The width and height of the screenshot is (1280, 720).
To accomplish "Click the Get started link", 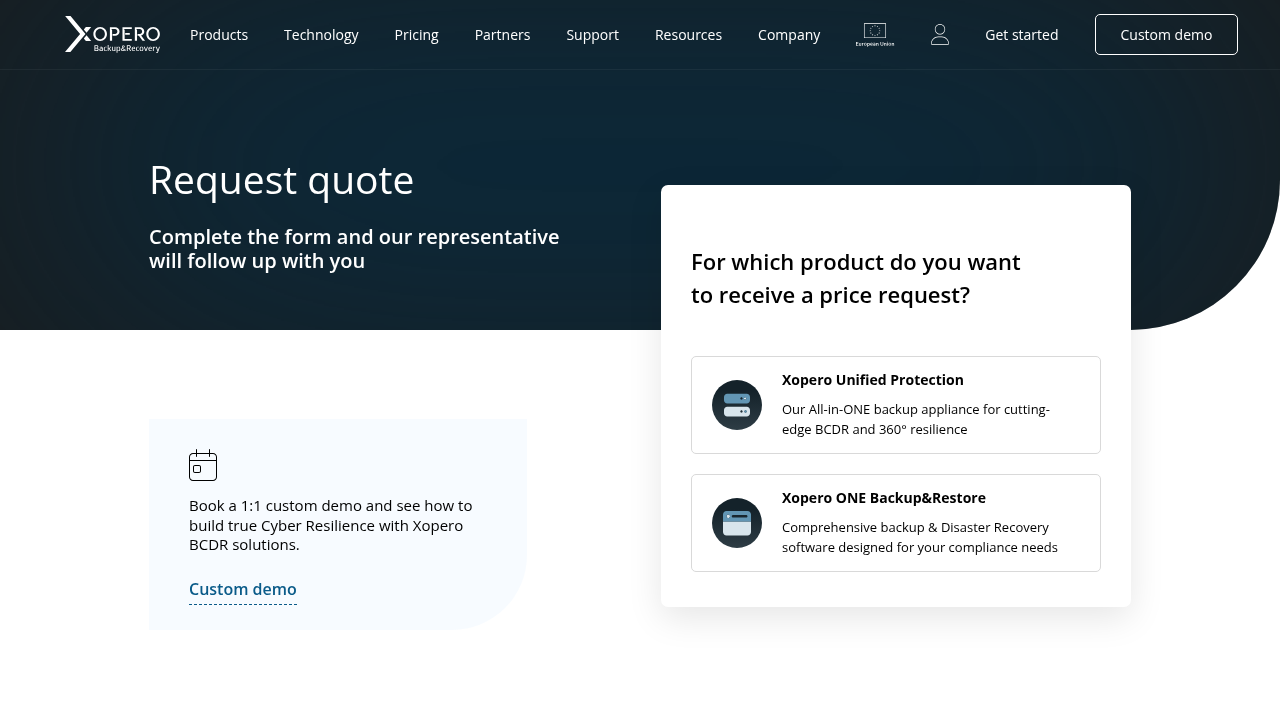I will 1021,35.
